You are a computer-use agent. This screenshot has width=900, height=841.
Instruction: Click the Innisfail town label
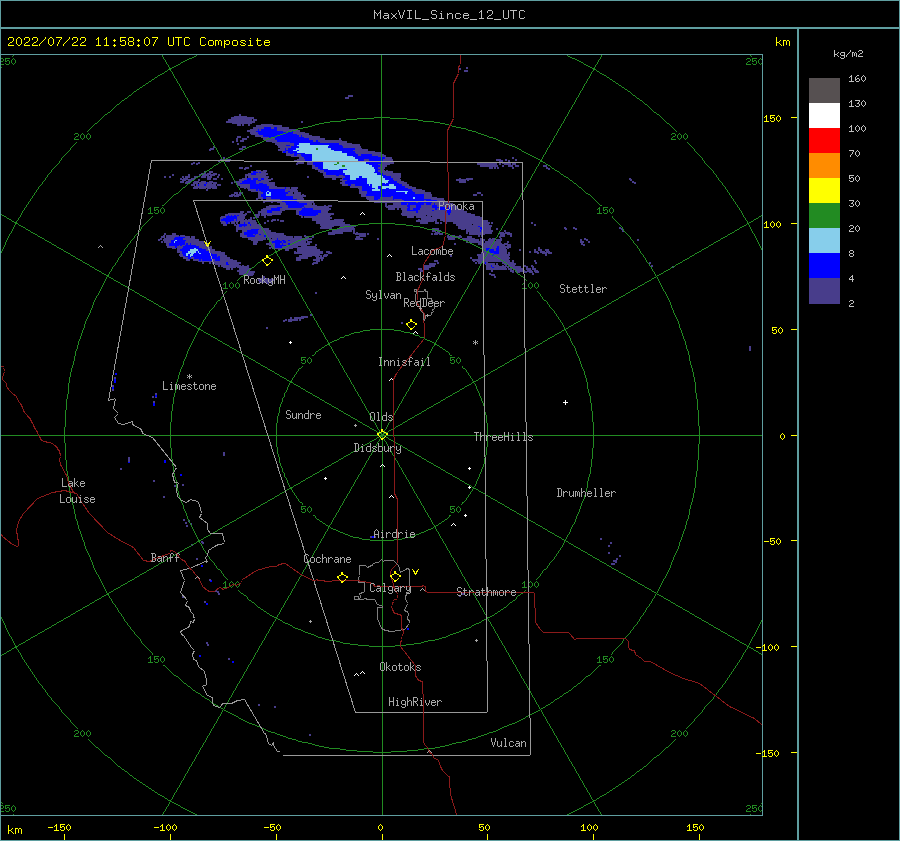[404, 362]
